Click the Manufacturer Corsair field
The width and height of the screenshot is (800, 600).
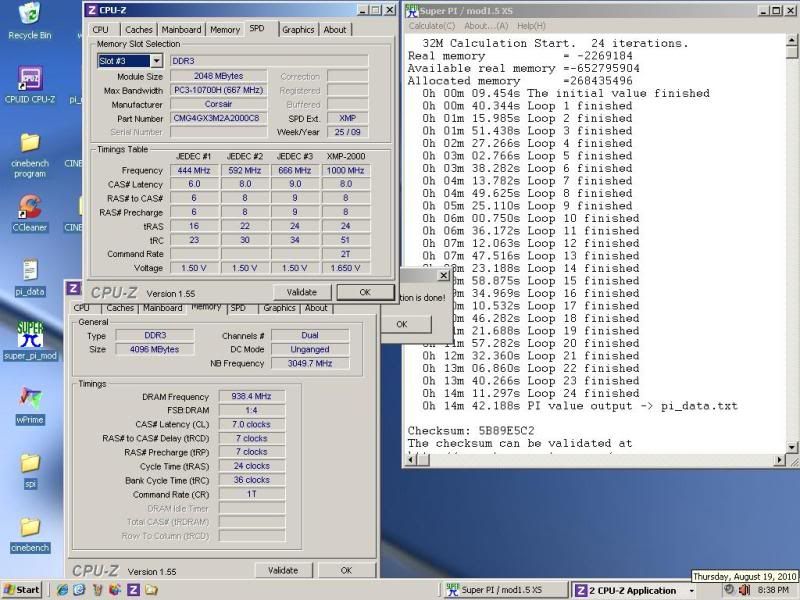[x=218, y=104]
